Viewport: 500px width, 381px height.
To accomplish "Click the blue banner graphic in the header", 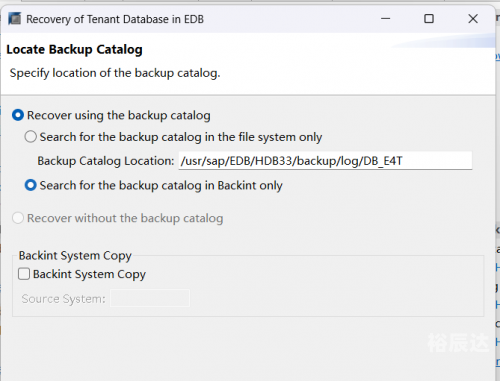I will tap(443, 41).
